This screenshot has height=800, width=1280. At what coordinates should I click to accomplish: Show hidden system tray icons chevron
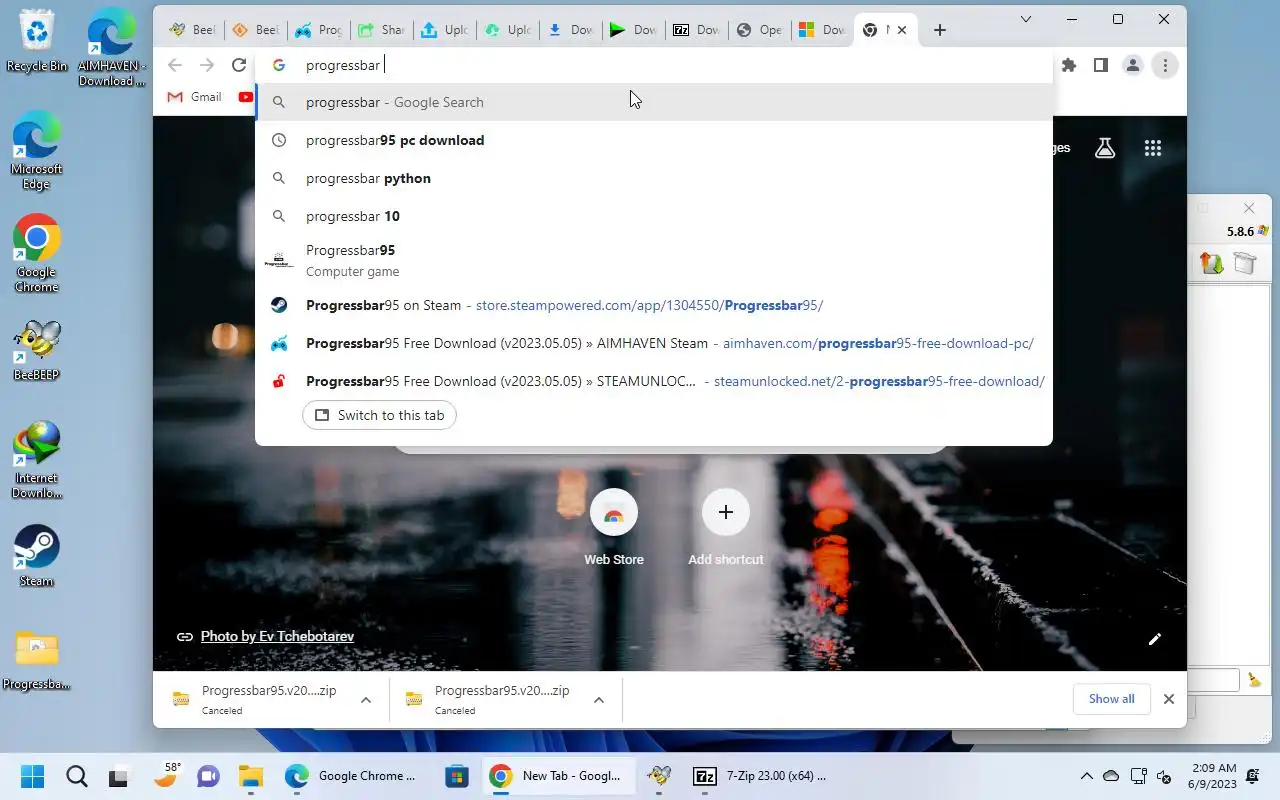click(x=1087, y=776)
